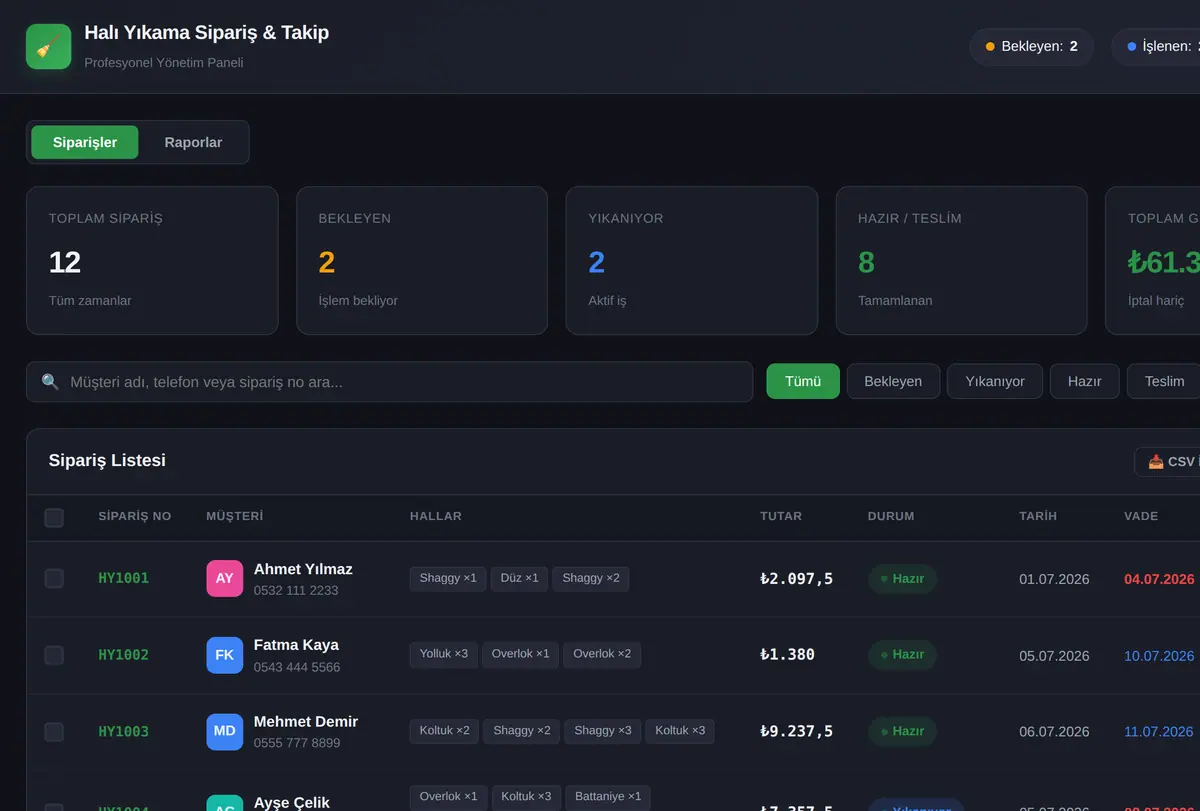Filter orders by Yıkanıyor
1200x811 pixels.
pos(995,381)
